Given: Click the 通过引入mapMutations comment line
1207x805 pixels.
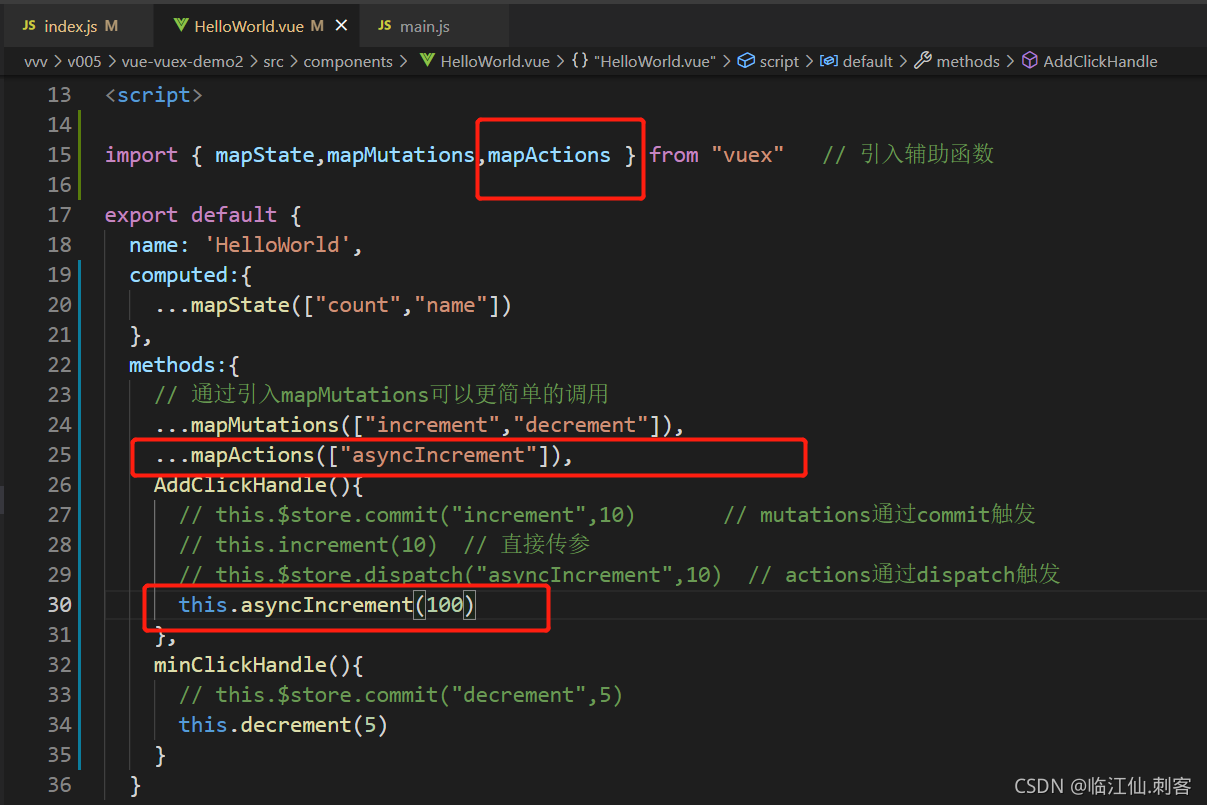Looking at the screenshot, I should (381, 395).
